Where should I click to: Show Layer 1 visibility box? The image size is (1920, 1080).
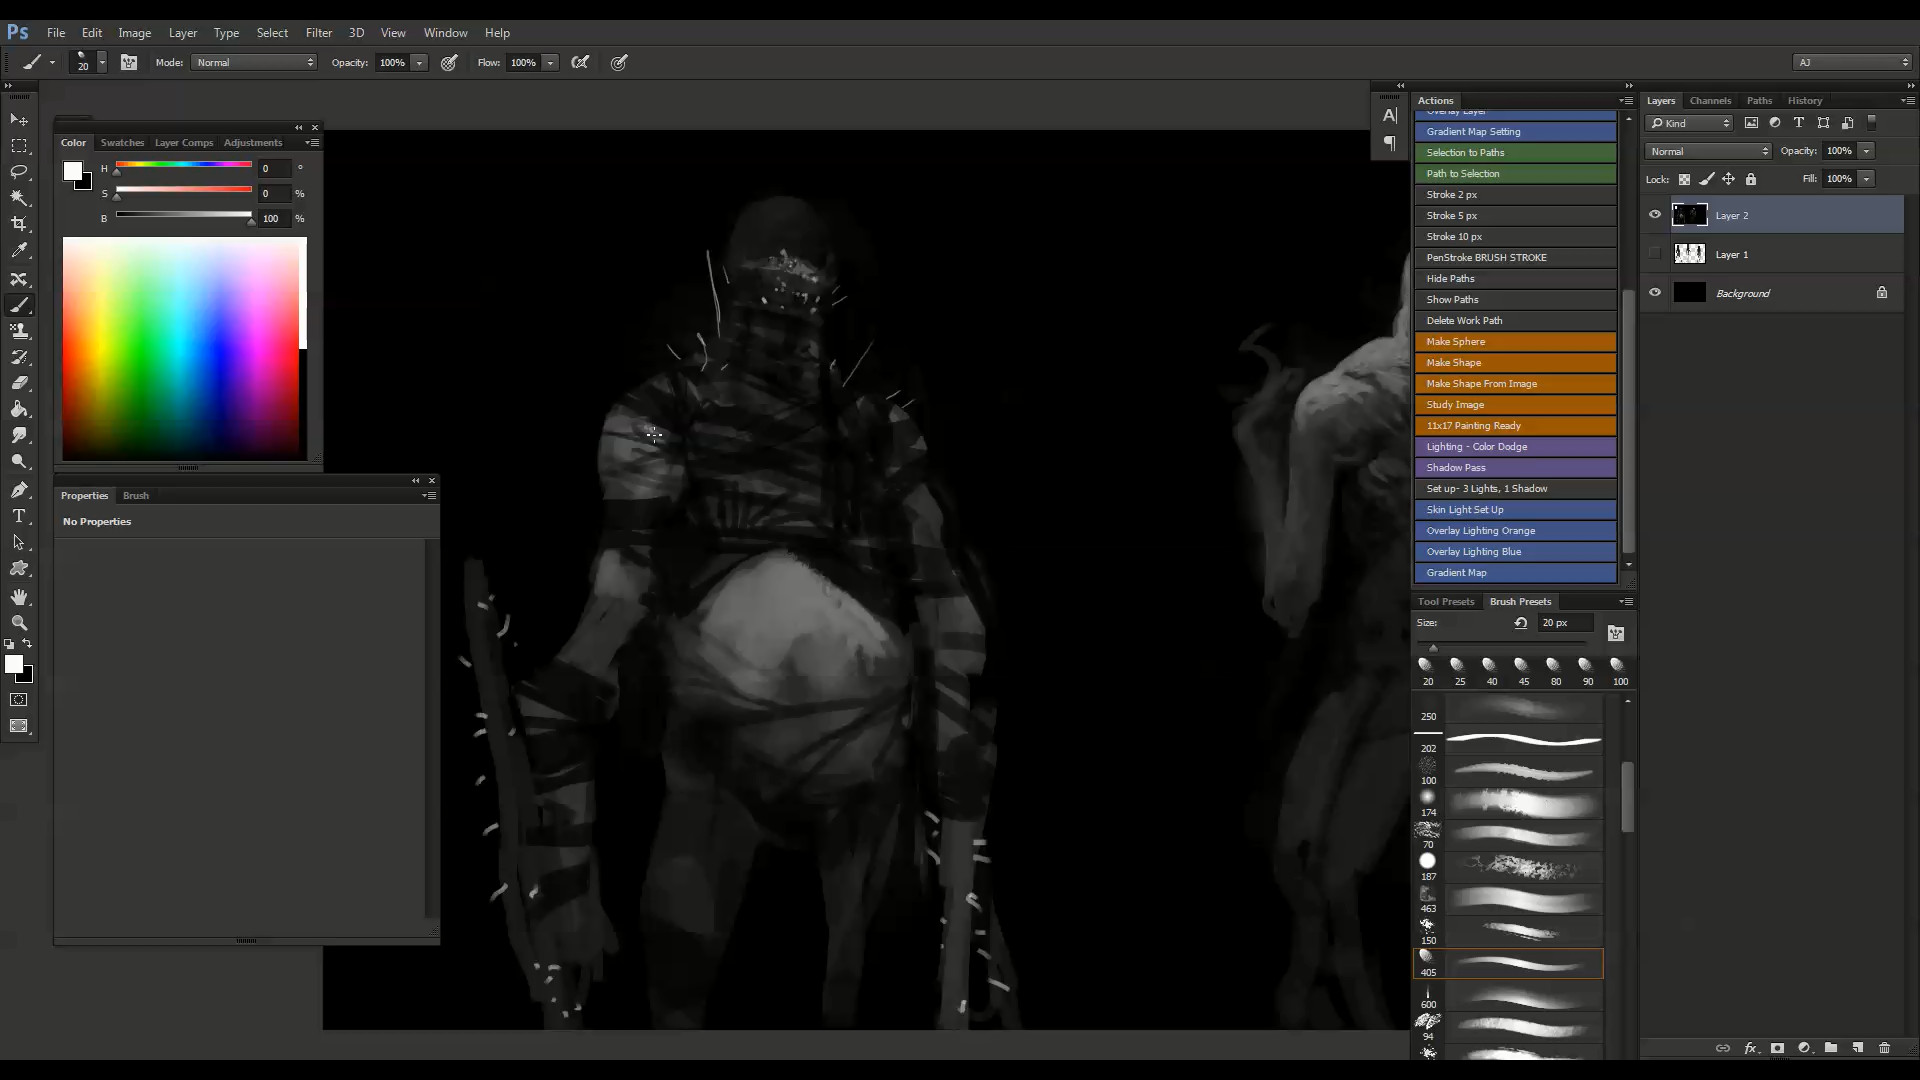[x=1655, y=254]
